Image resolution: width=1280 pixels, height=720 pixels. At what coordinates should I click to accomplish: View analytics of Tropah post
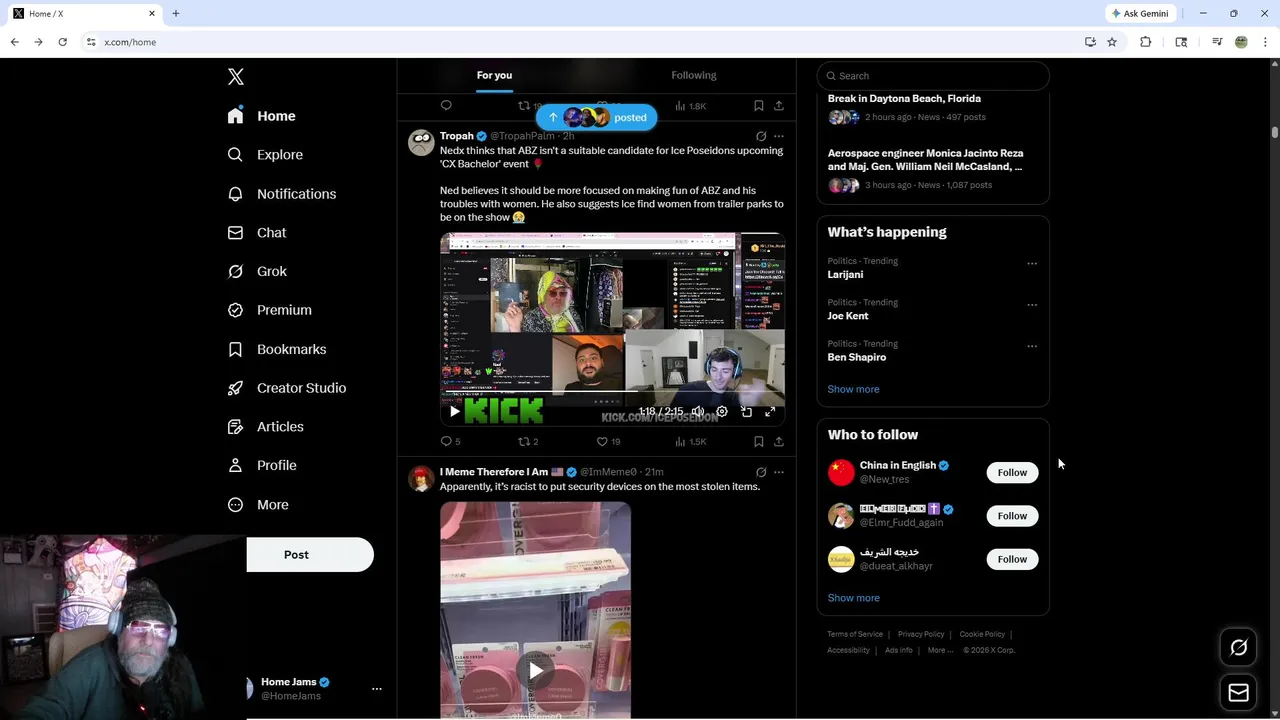690,441
